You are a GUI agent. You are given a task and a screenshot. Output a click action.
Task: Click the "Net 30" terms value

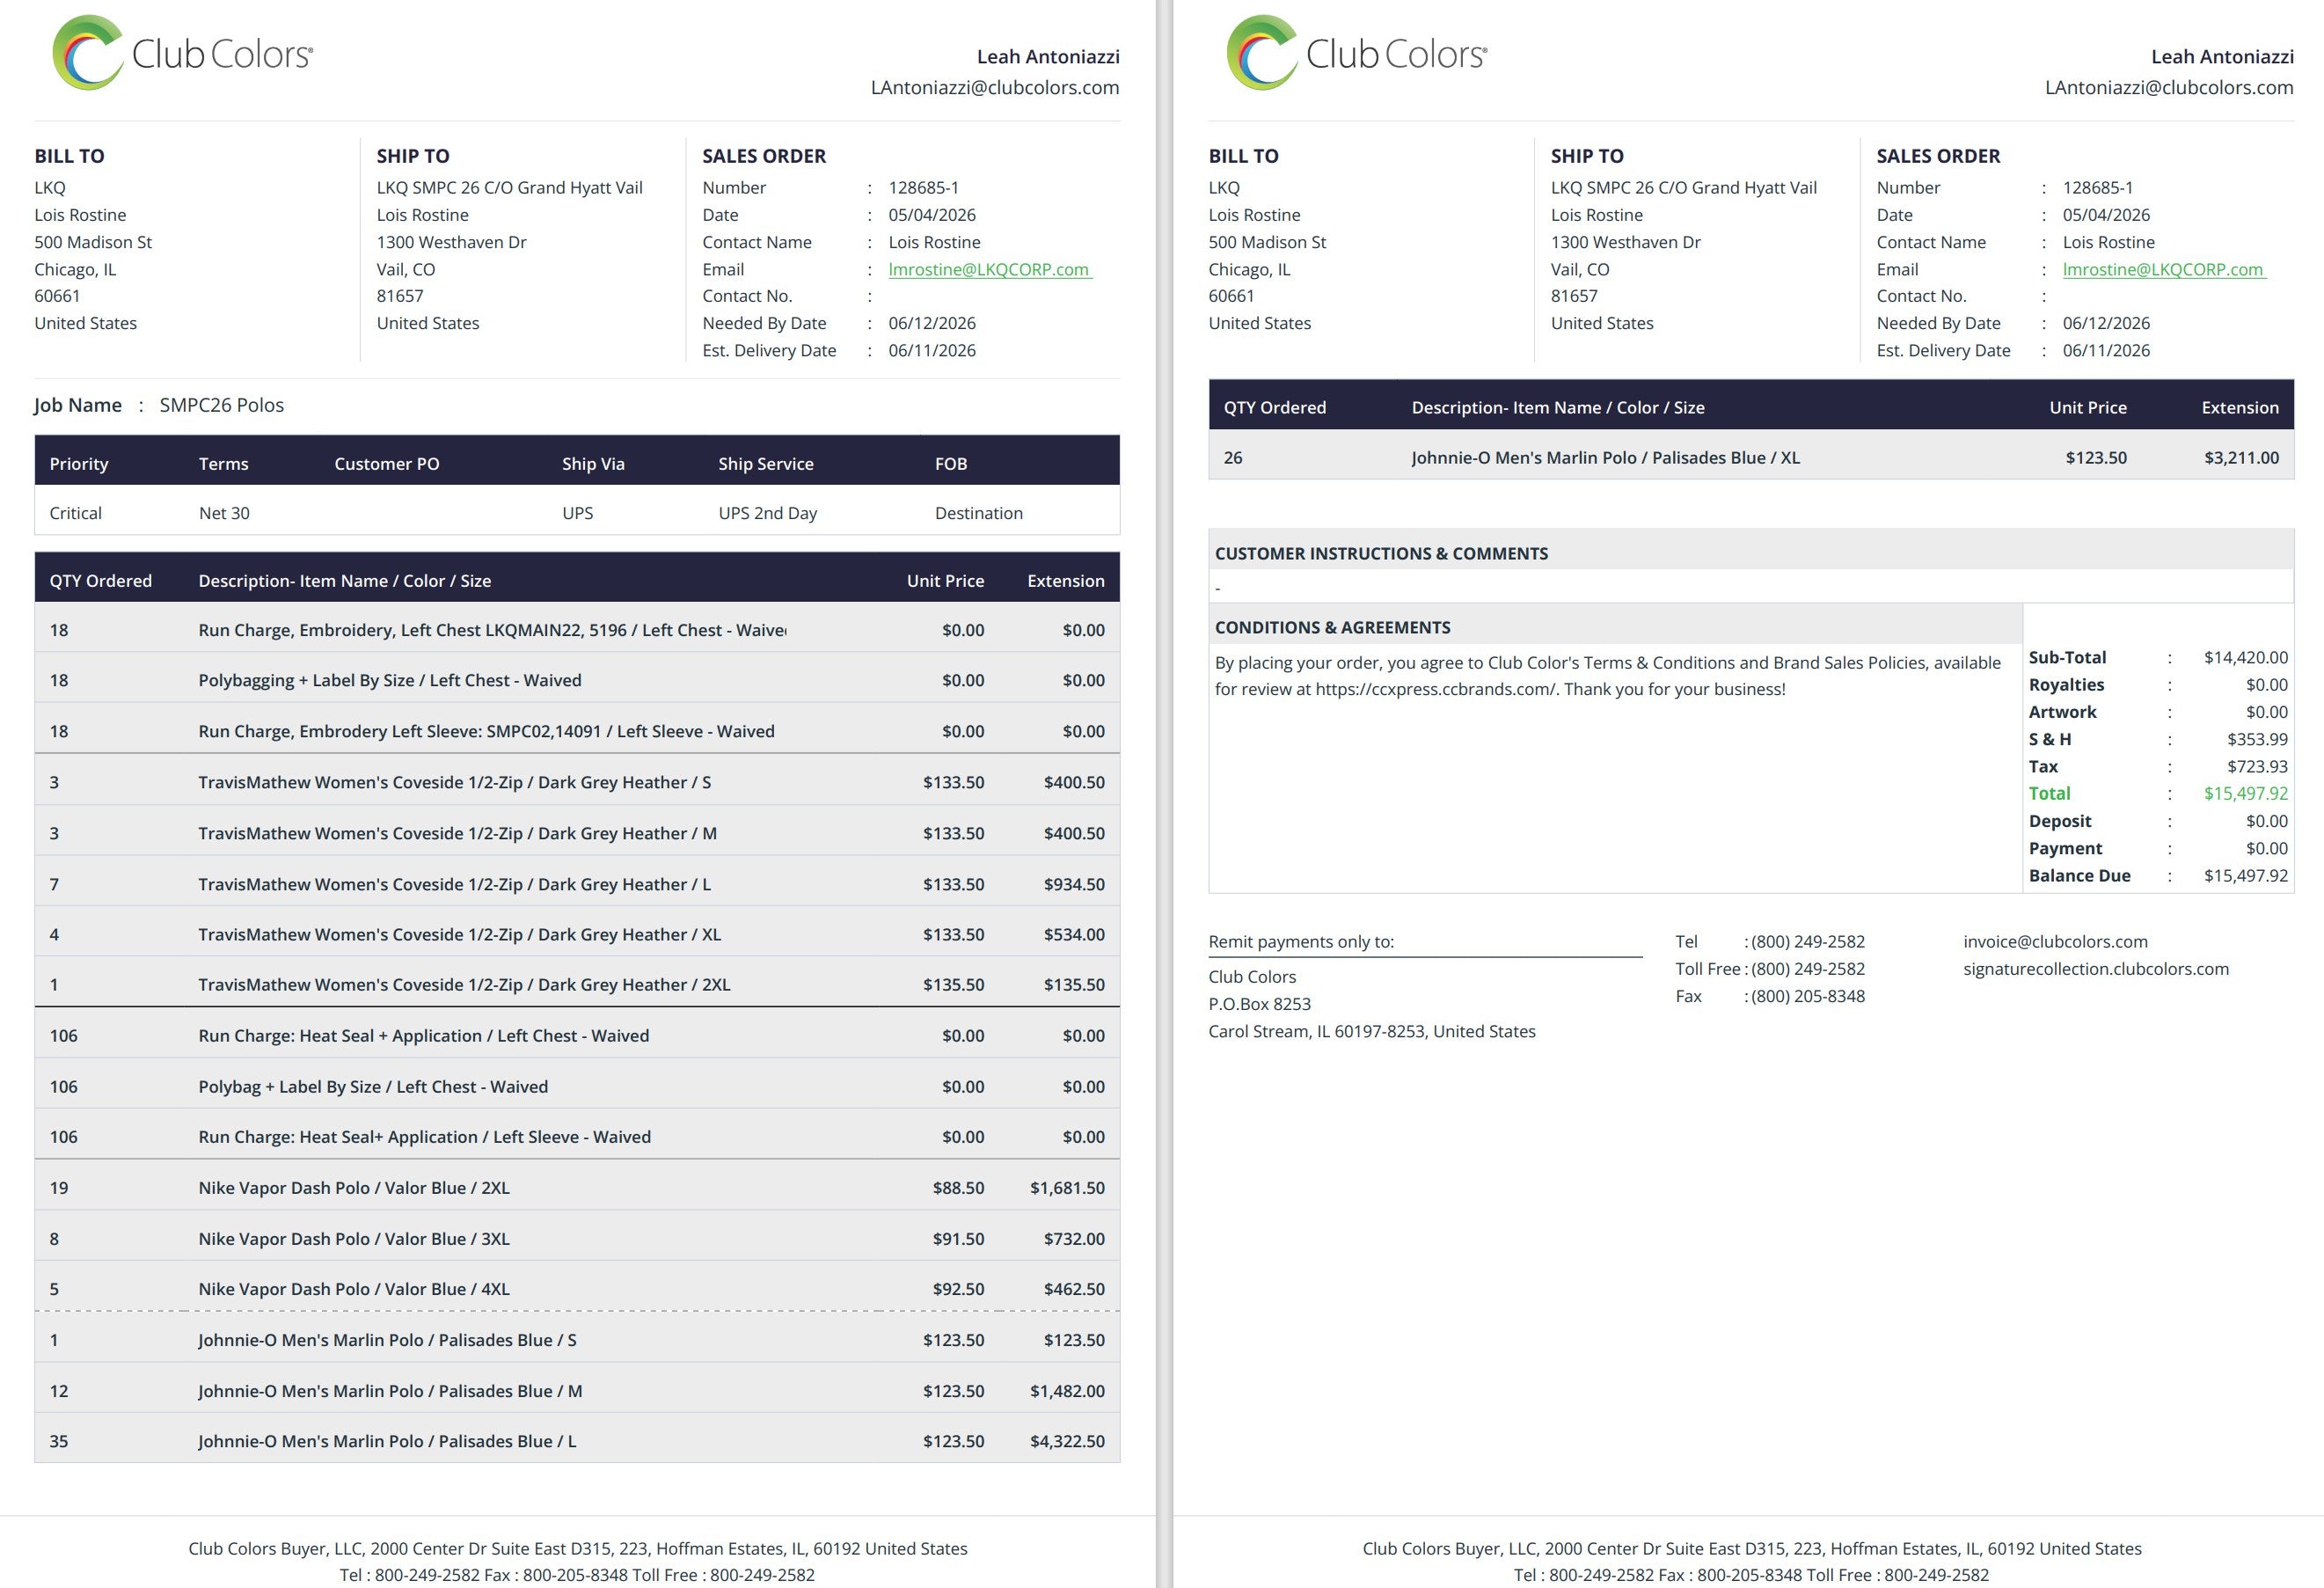click(x=224, y=513)
